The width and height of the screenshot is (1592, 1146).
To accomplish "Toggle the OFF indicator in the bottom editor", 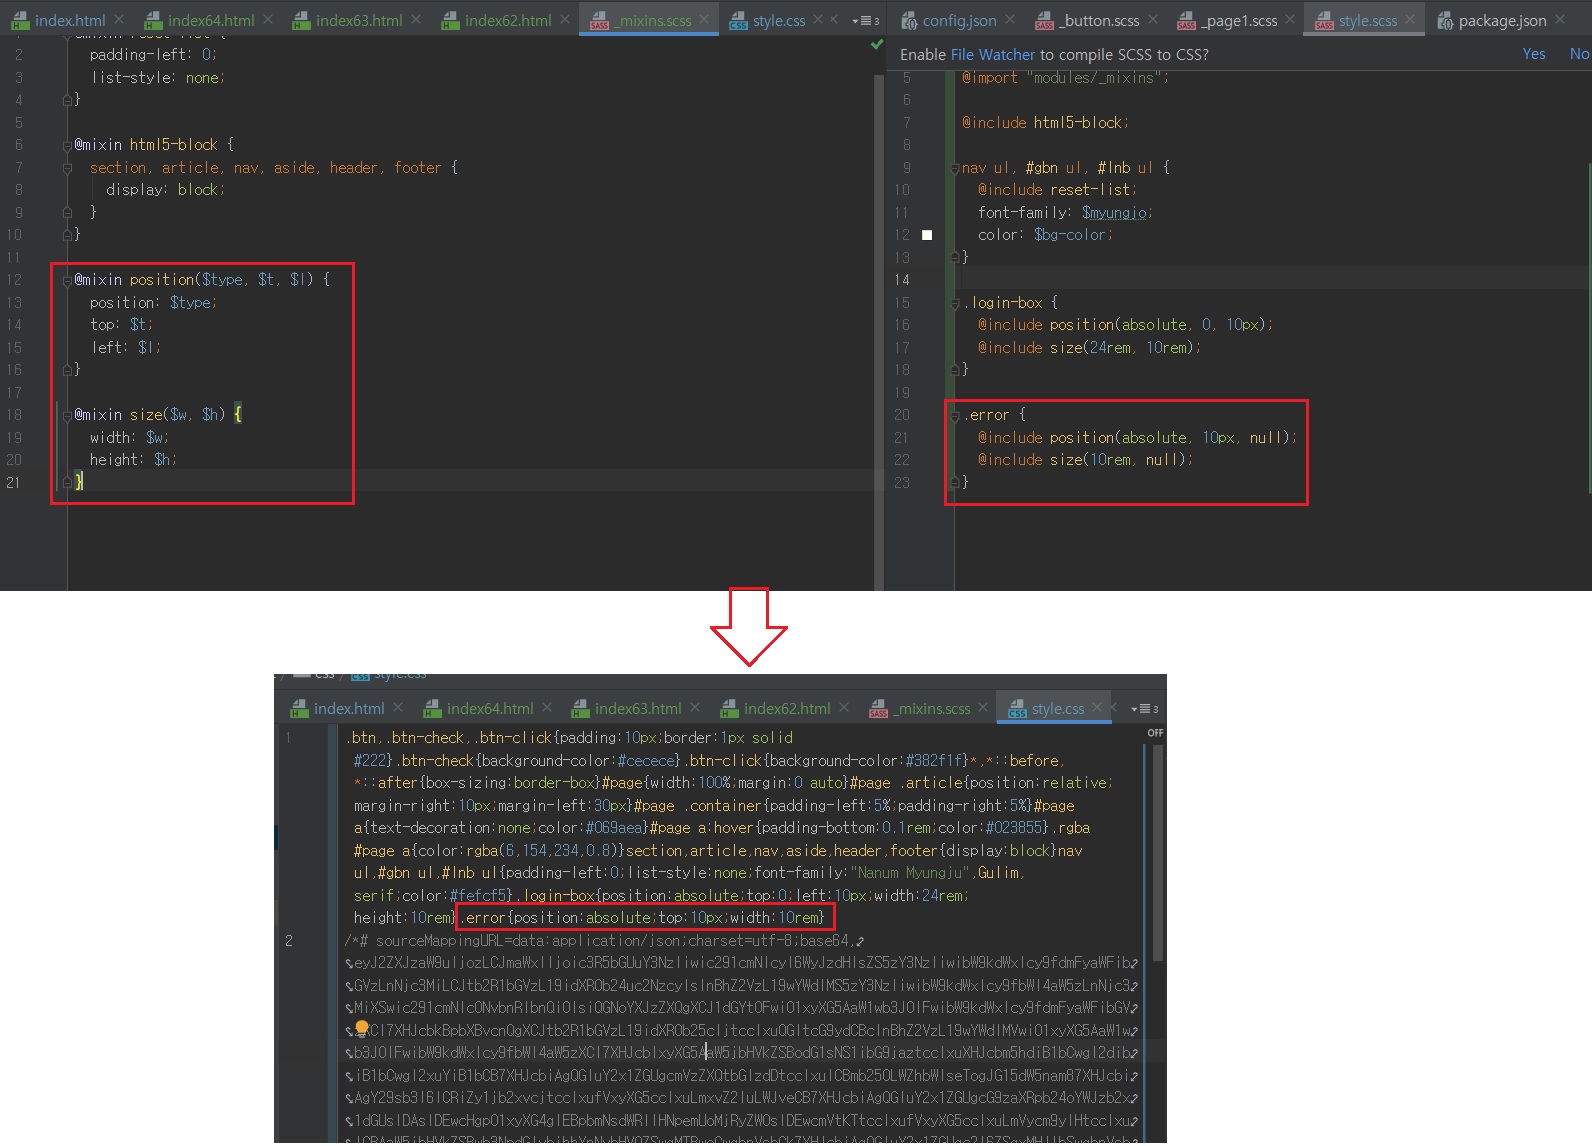I will (1155, 733).
